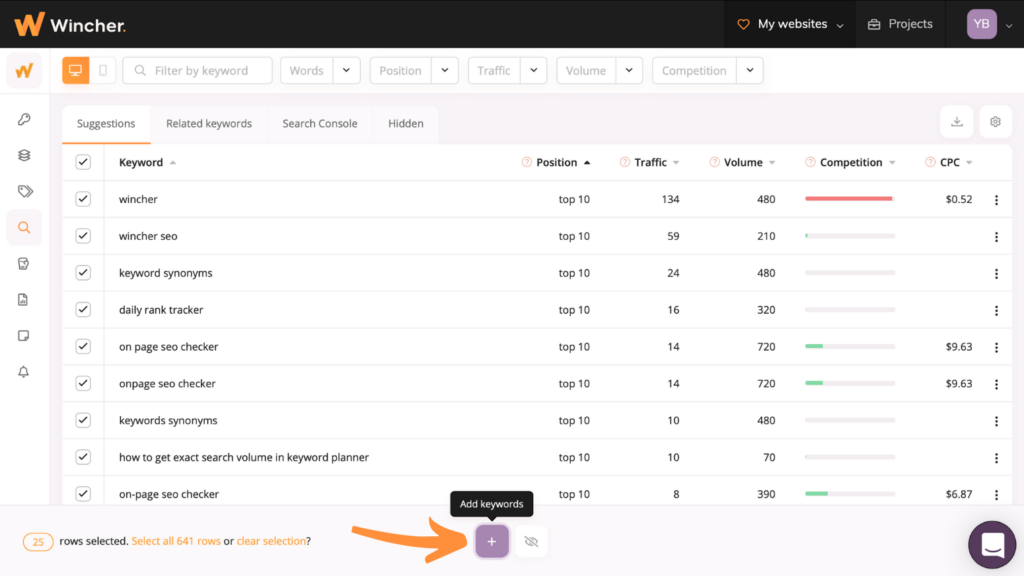Image resolution: width=1024 pixels, height=576 pixels.
Task: Open row menu for keywords synonyms
Action: [997, 421]
